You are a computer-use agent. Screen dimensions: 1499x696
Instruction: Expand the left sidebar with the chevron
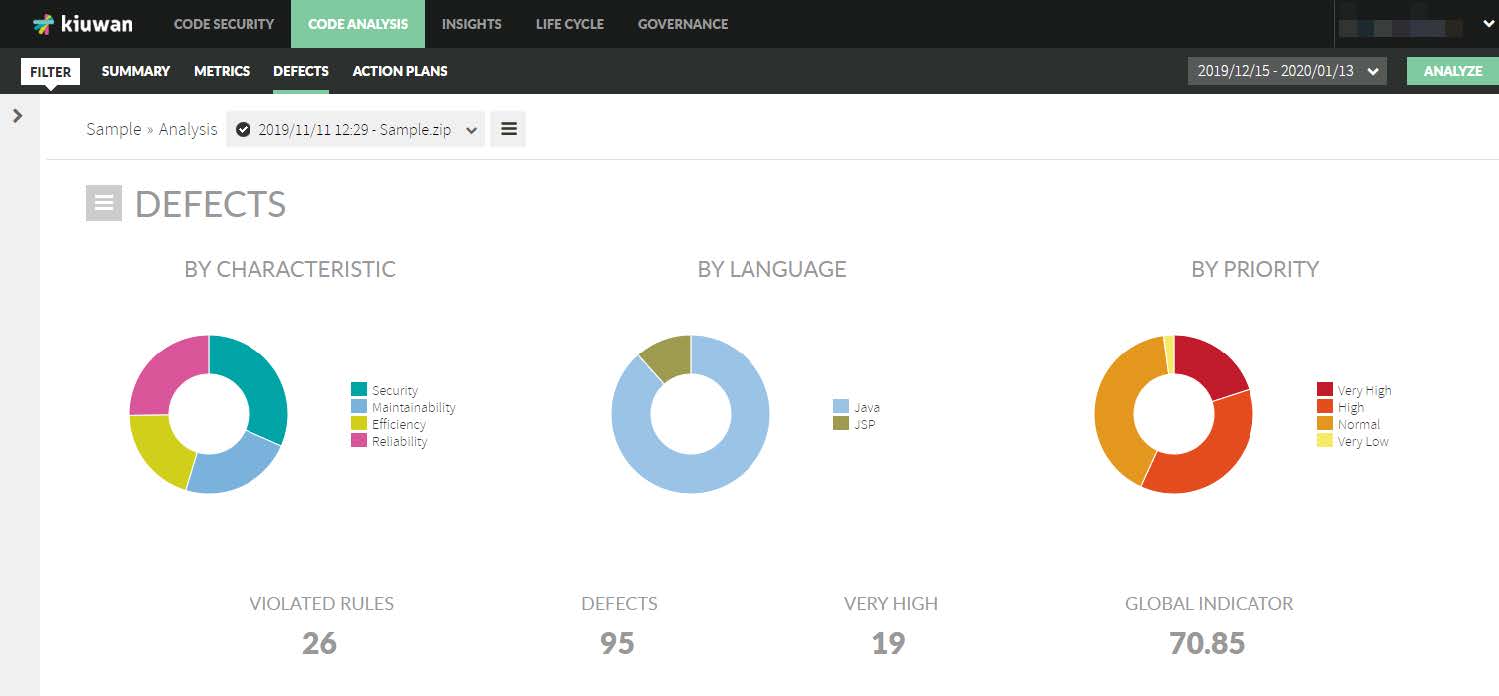point(17,116)
